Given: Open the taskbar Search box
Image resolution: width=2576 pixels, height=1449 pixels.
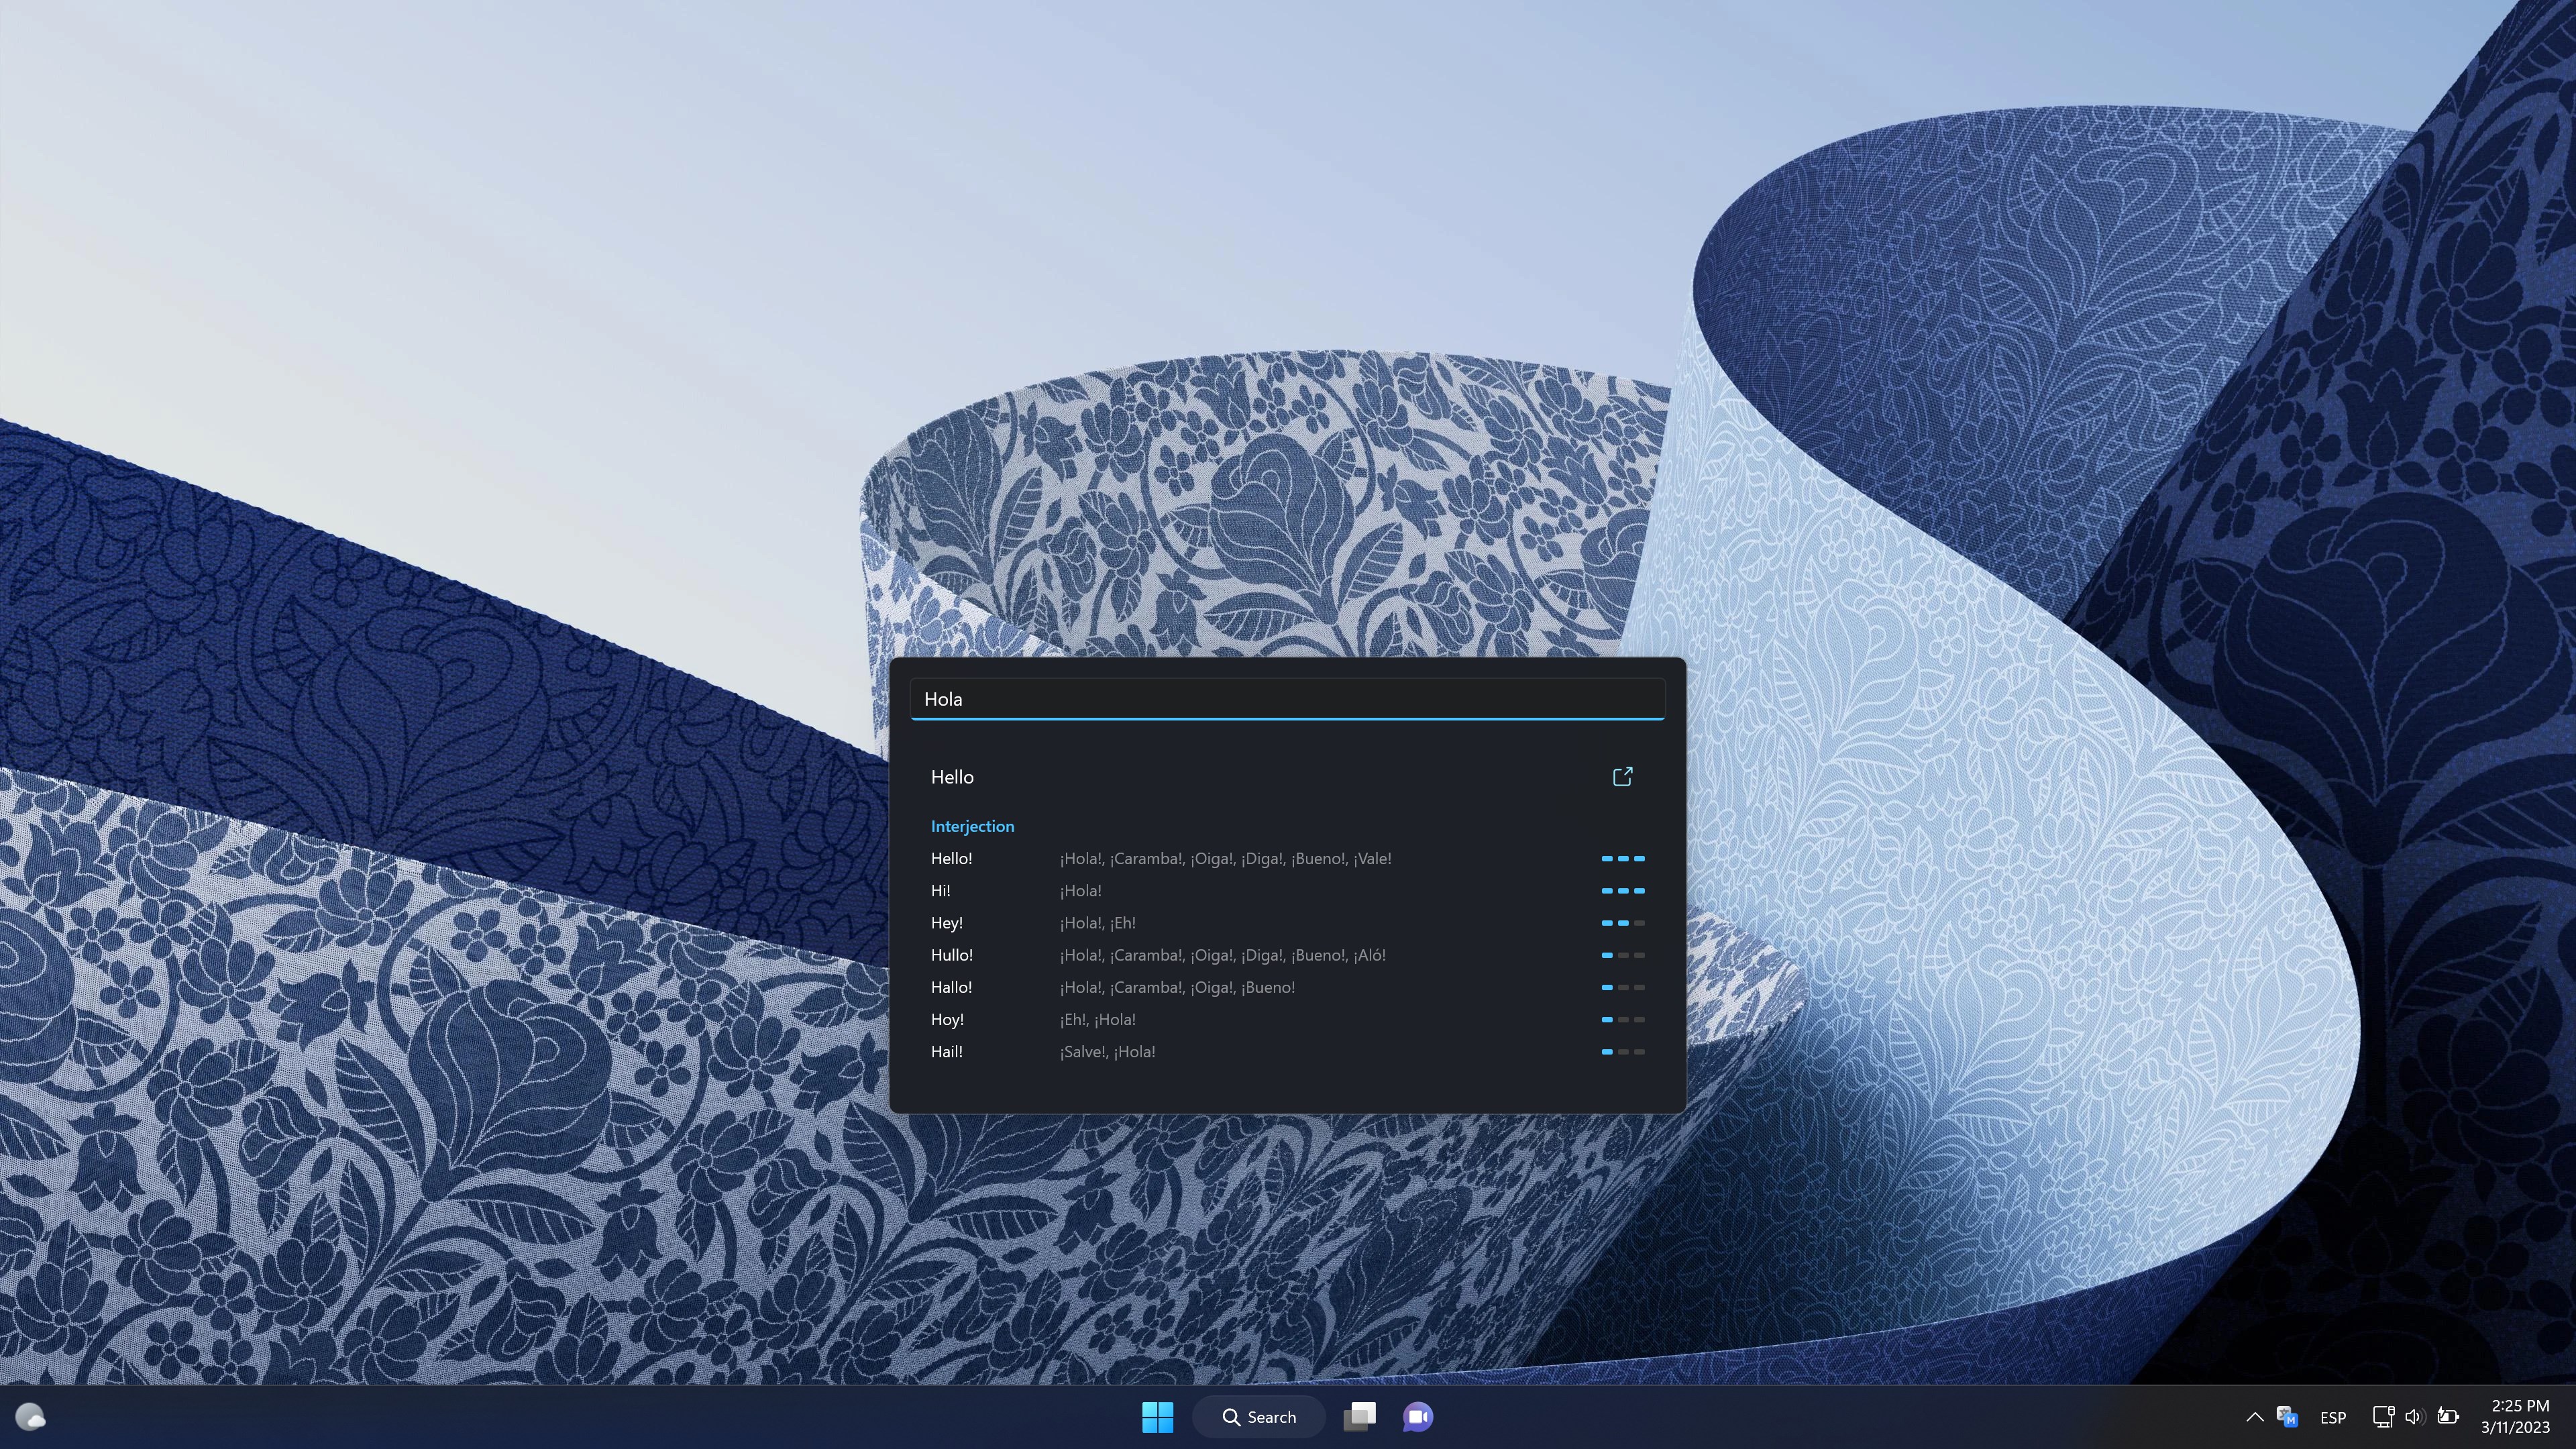Looking at the screenshot, I should 1258,1417.
